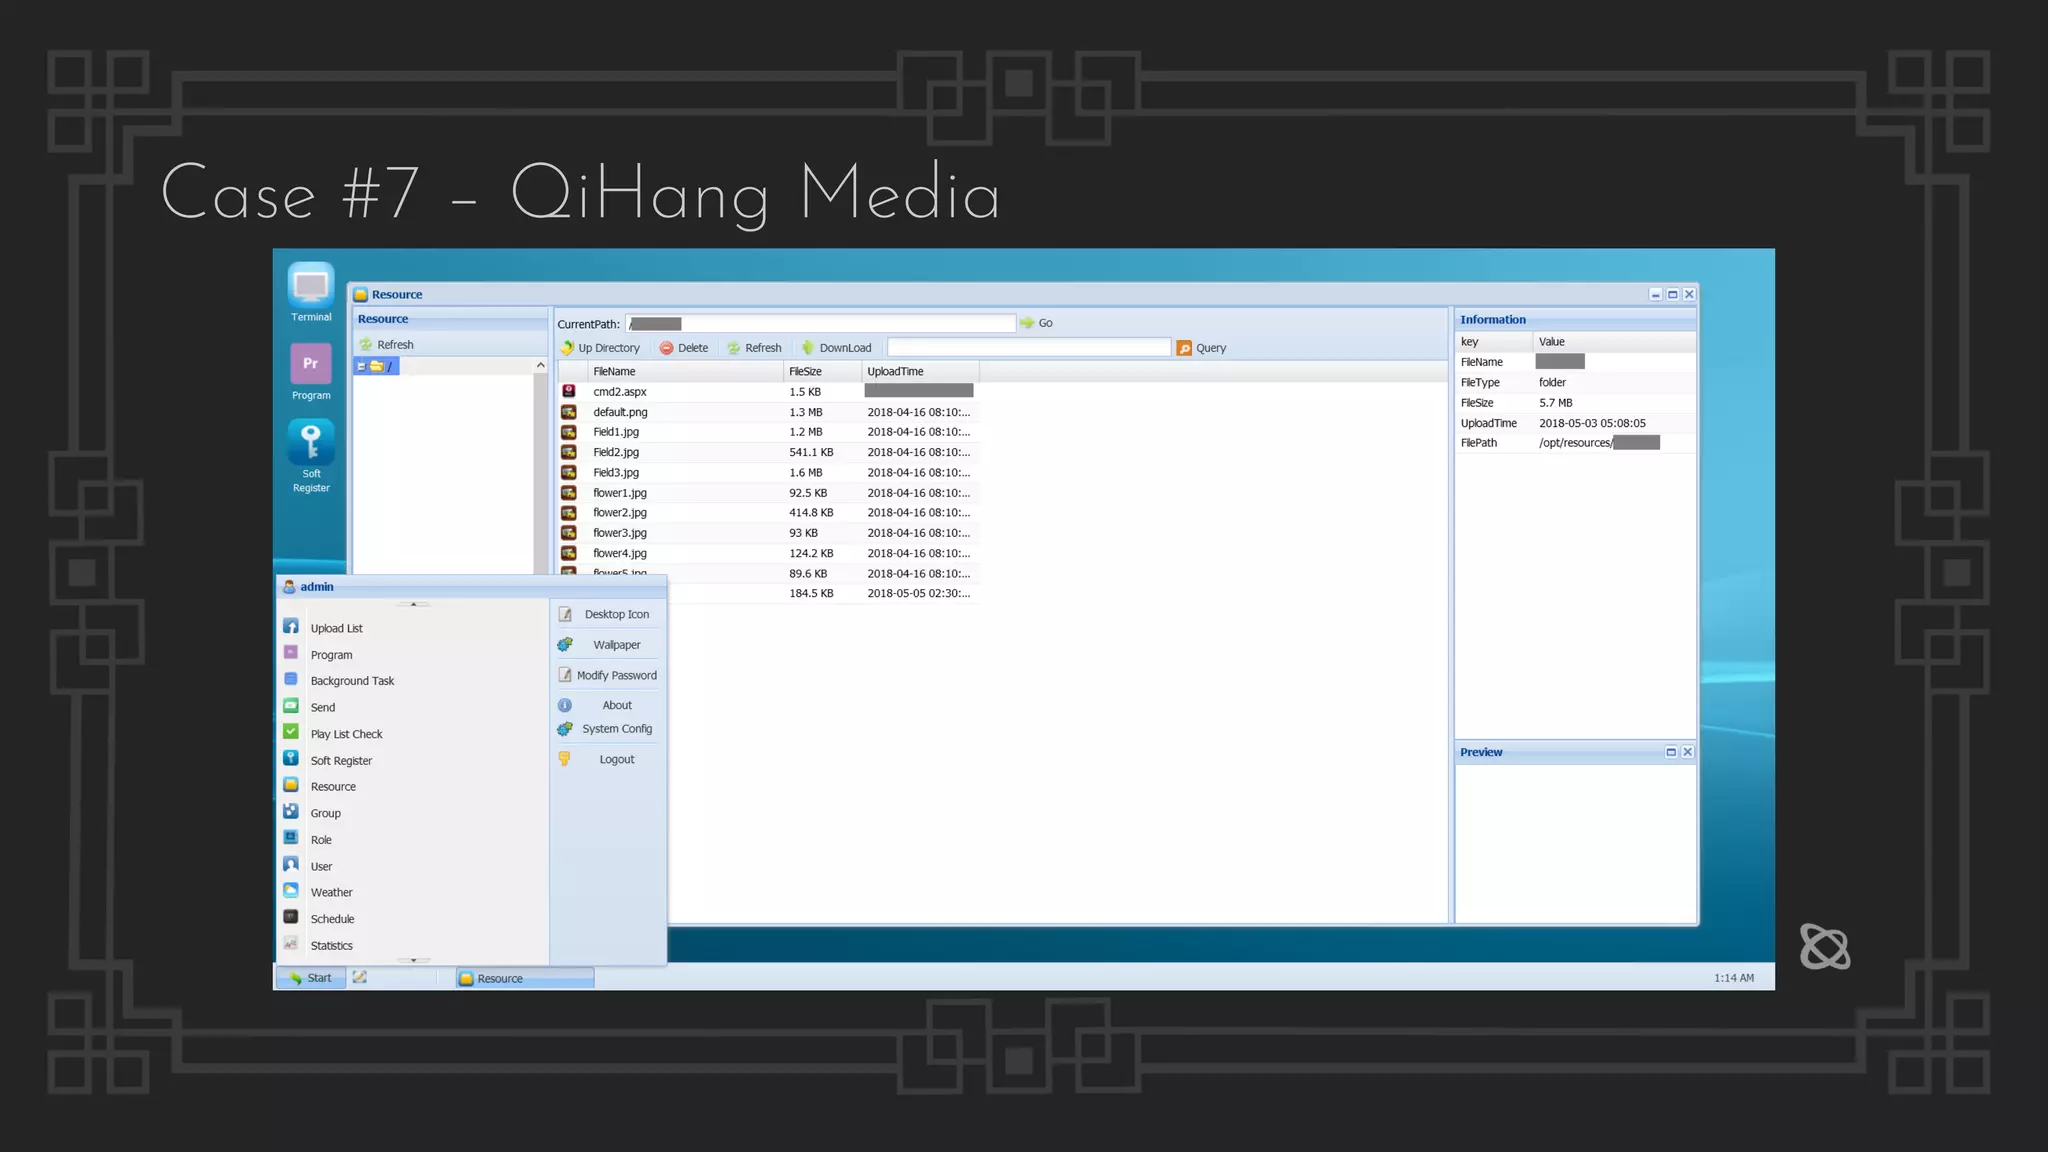This screenshot has height=1152, width=2048.
Task: Open System Config
Action: [x=607, y=729]
